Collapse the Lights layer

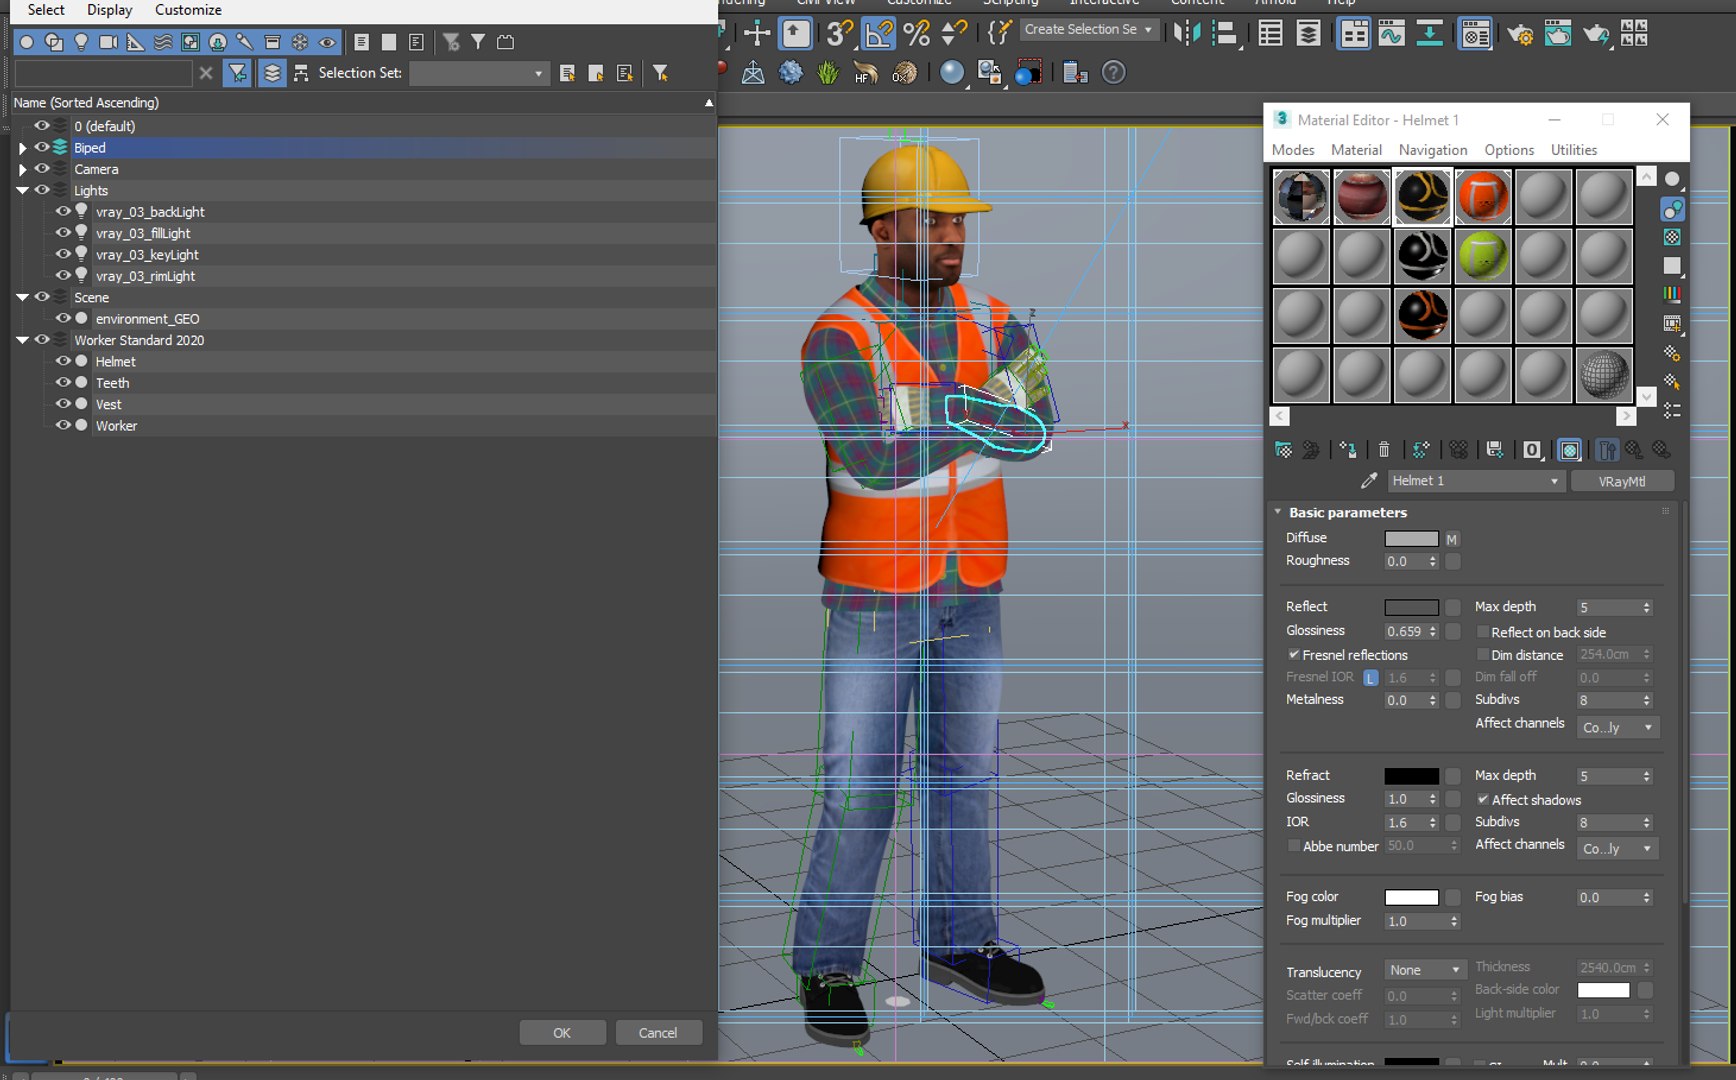click(x=22, y=190)
